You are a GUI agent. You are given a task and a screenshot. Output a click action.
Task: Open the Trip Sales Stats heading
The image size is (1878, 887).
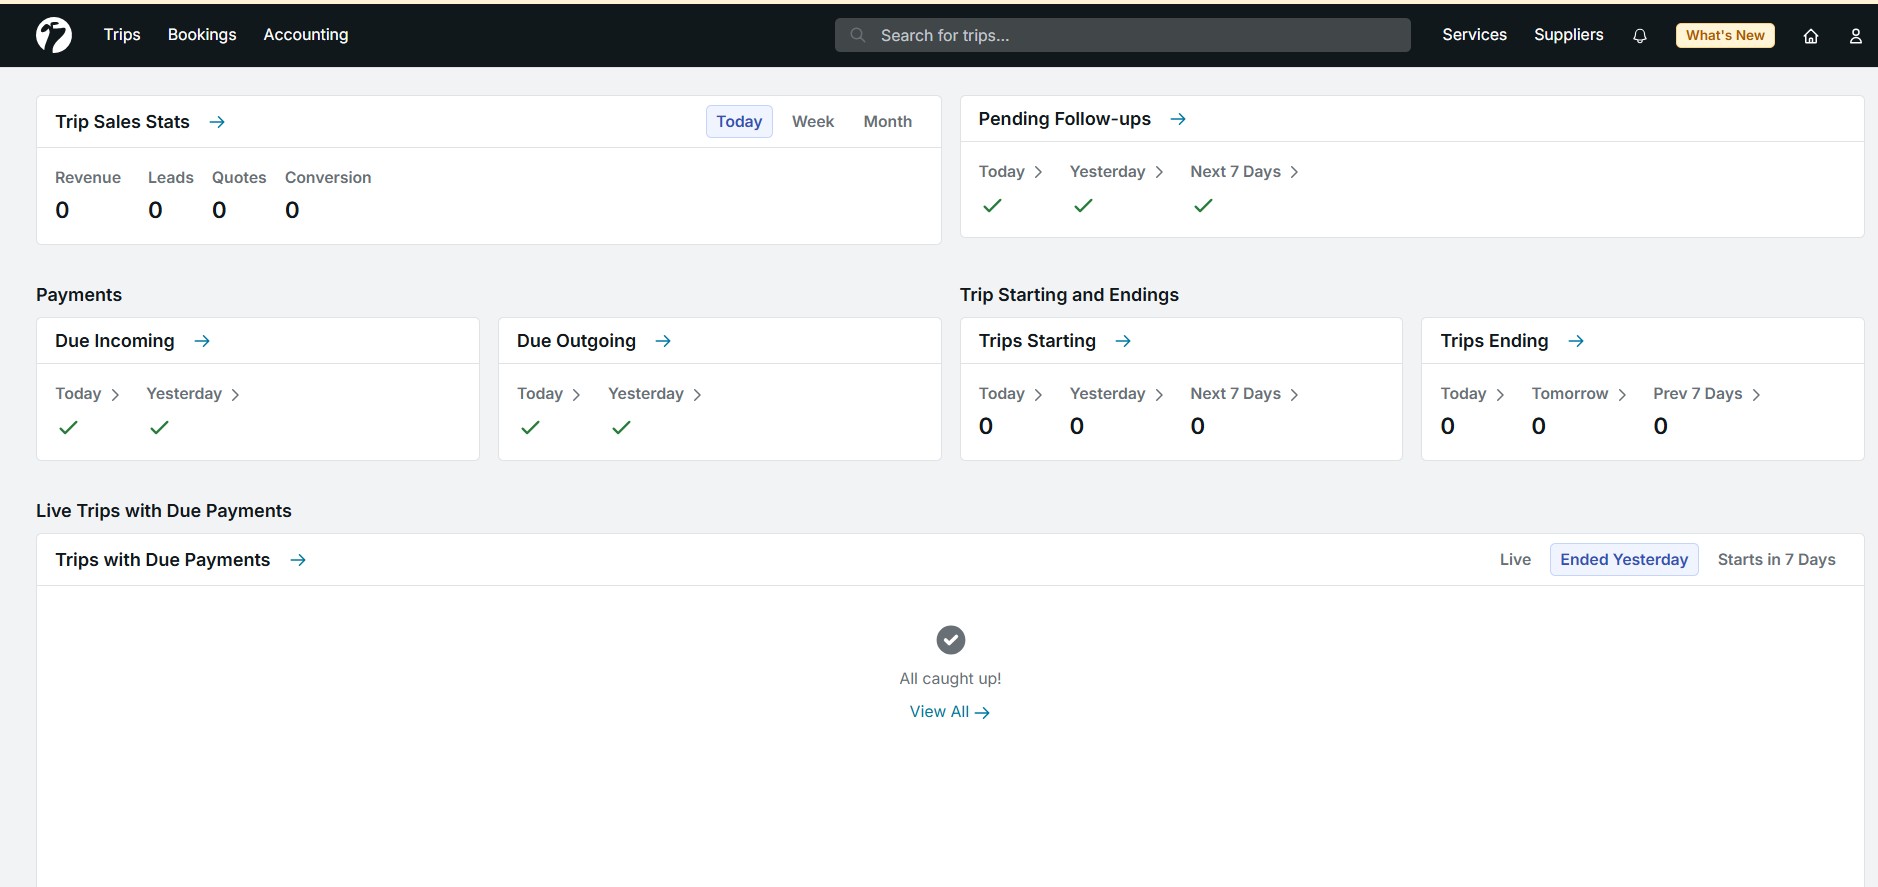pos(122,122)
